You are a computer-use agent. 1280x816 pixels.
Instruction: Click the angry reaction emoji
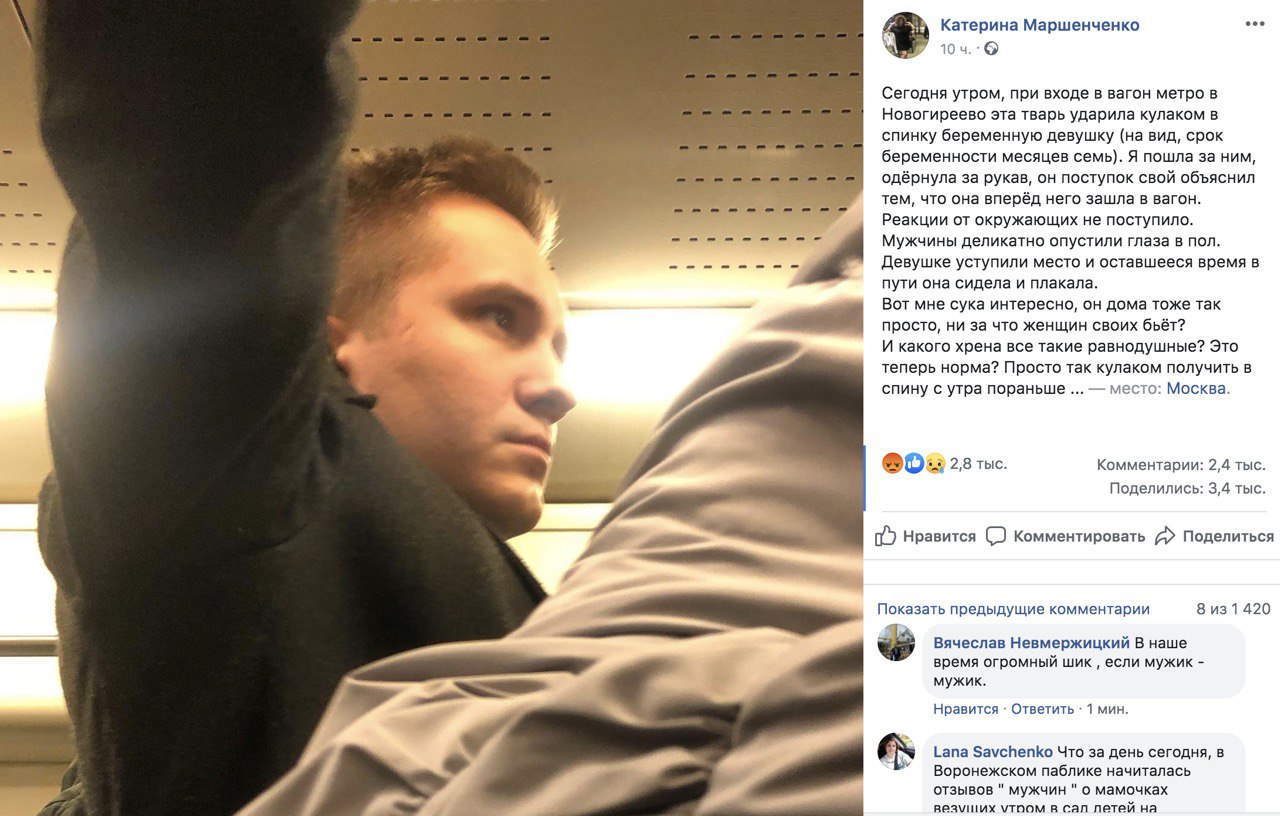tap(891, 464)
